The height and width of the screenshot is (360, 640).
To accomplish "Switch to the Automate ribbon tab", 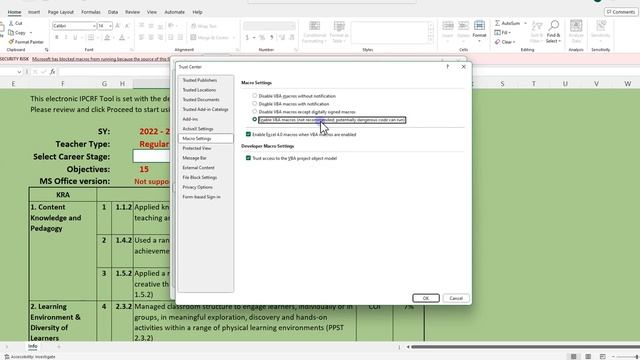I will tap(174, 12).
